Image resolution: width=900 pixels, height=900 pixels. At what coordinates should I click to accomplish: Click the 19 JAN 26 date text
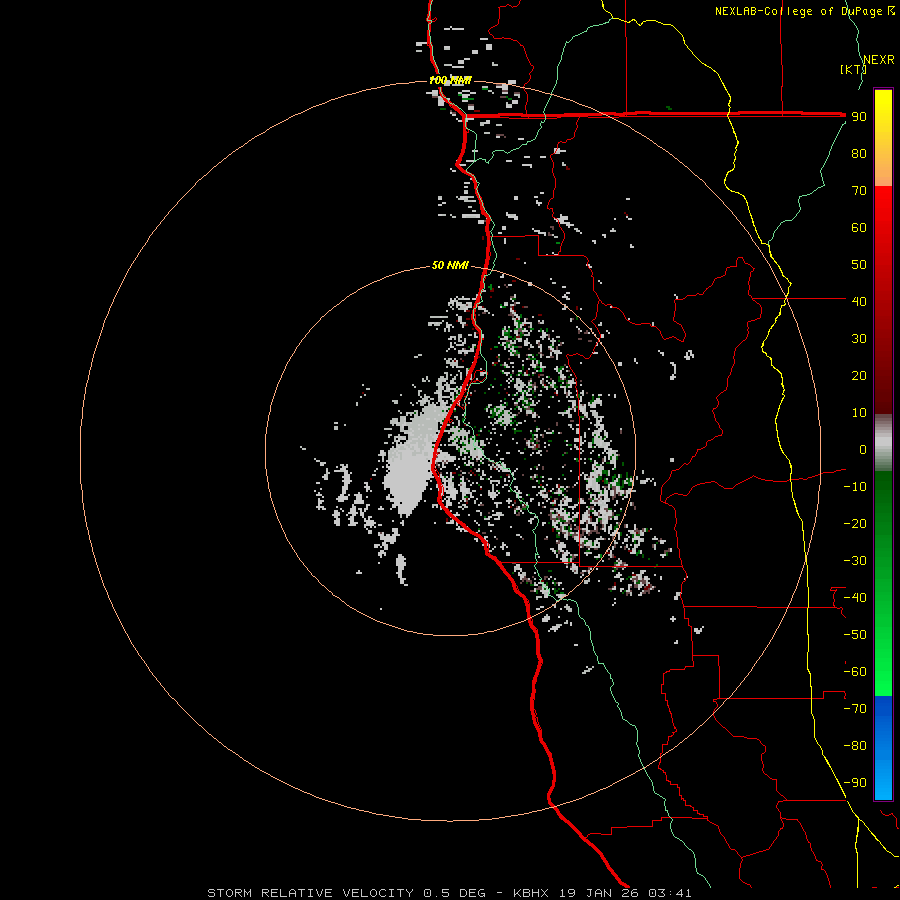point(599,893)
